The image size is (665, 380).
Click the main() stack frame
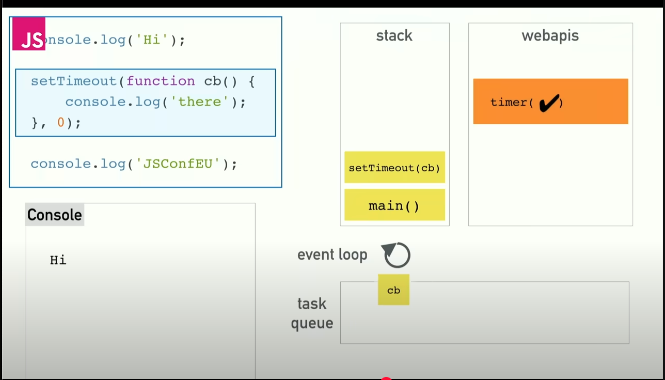point(394,205)
